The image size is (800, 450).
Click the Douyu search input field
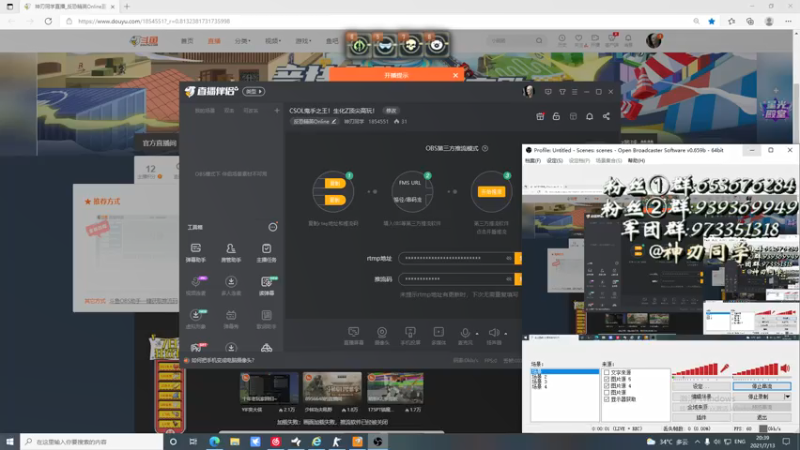pos(512,40)
